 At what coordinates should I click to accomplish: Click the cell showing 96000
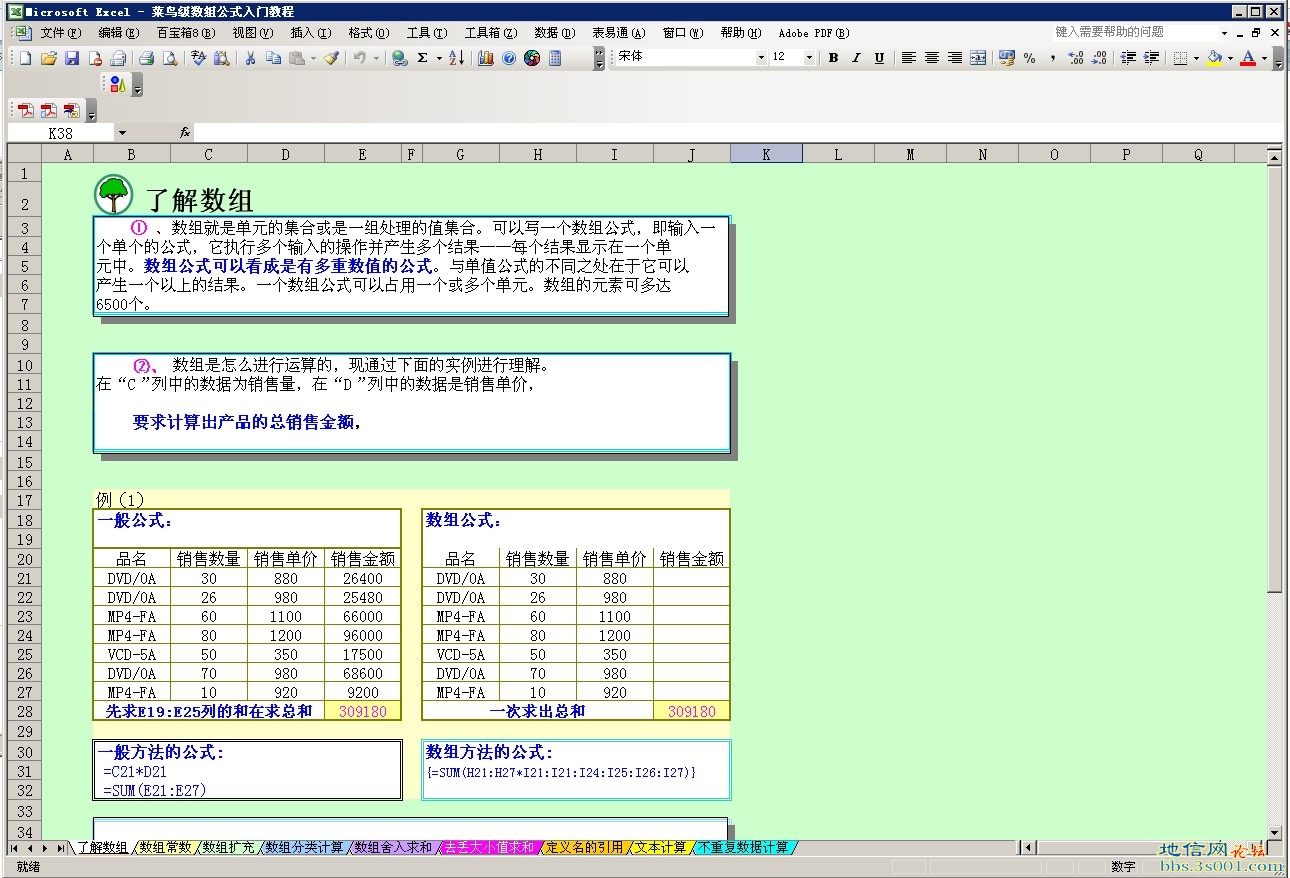[x=362, y=635]
